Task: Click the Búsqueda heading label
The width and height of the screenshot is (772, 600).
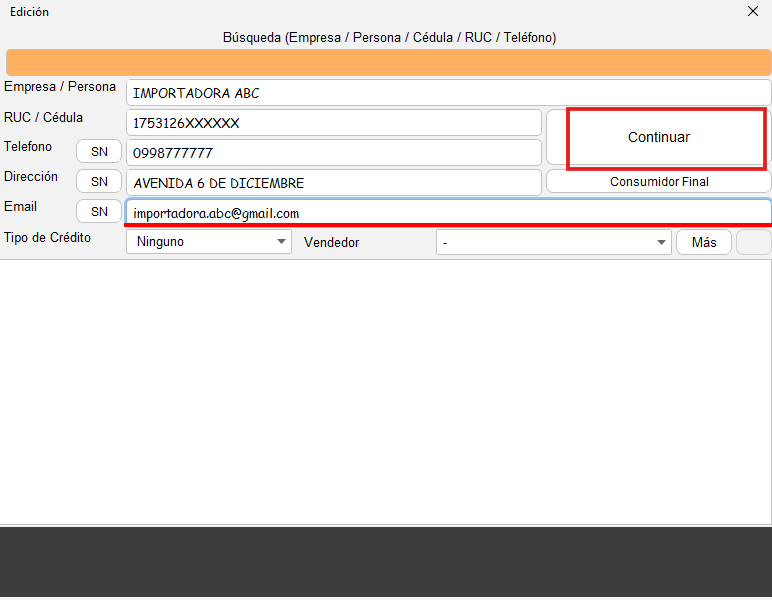Action: tap(389, 37)
